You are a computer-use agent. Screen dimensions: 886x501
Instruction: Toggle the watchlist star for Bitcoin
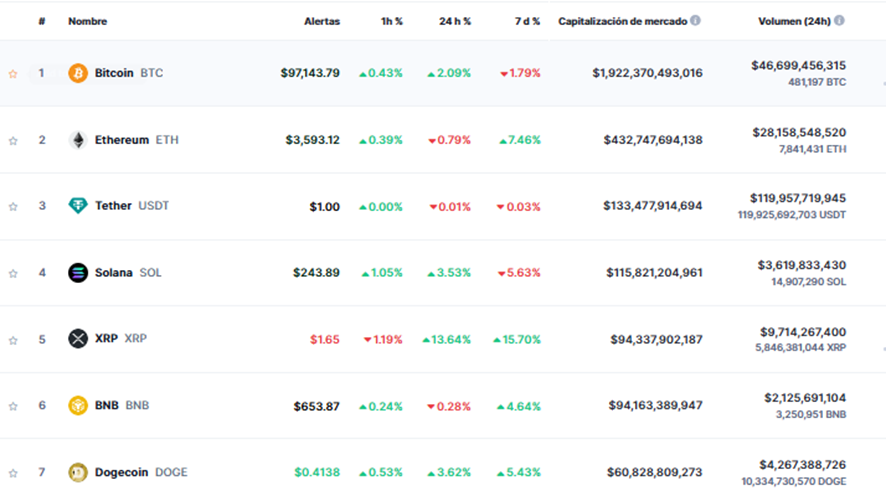click(x=13, y=74)
